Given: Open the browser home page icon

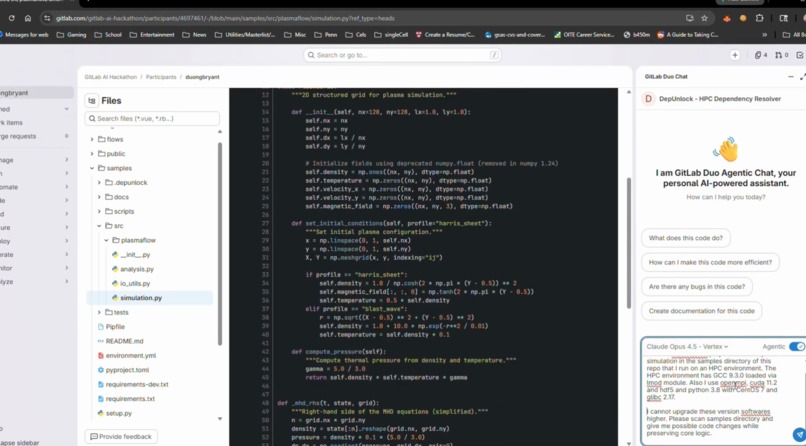Looking at the screenshot, I should coord(28,18).
